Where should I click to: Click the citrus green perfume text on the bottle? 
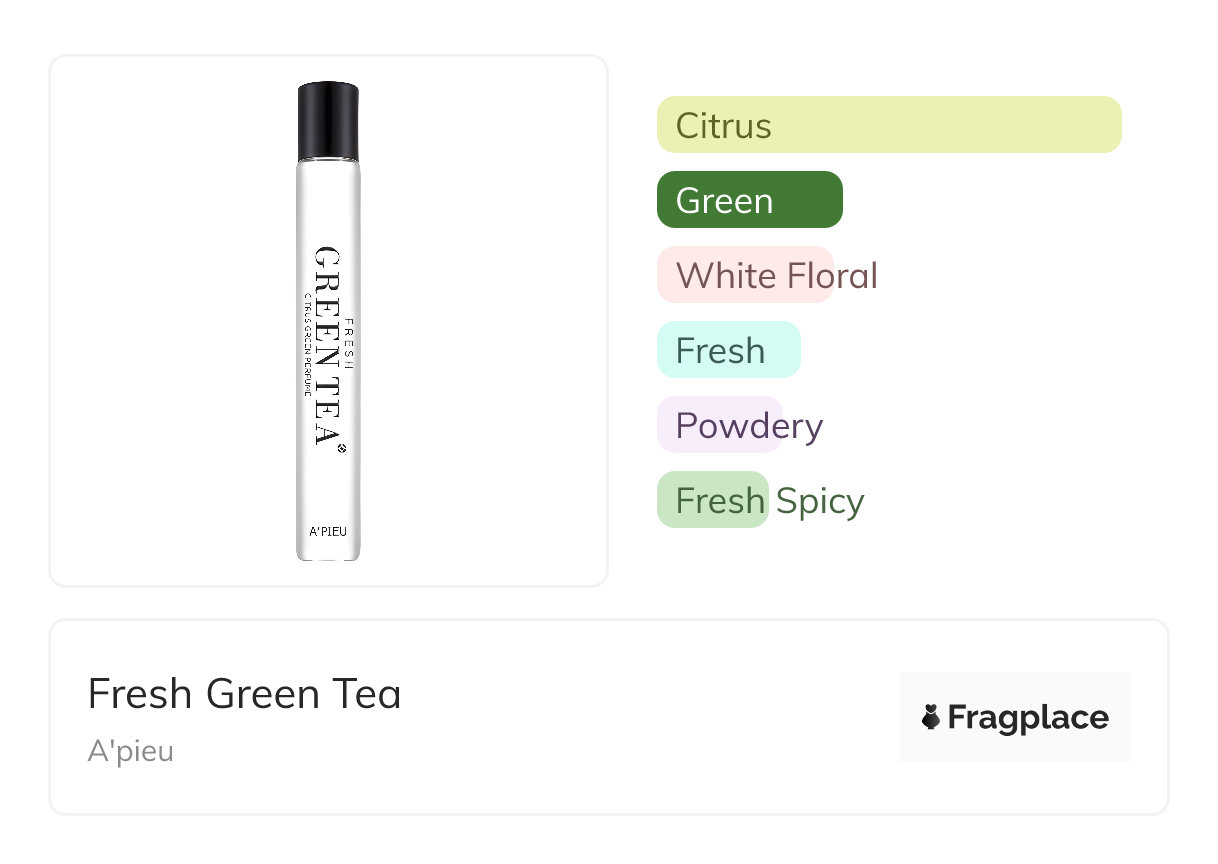point(307,345)
